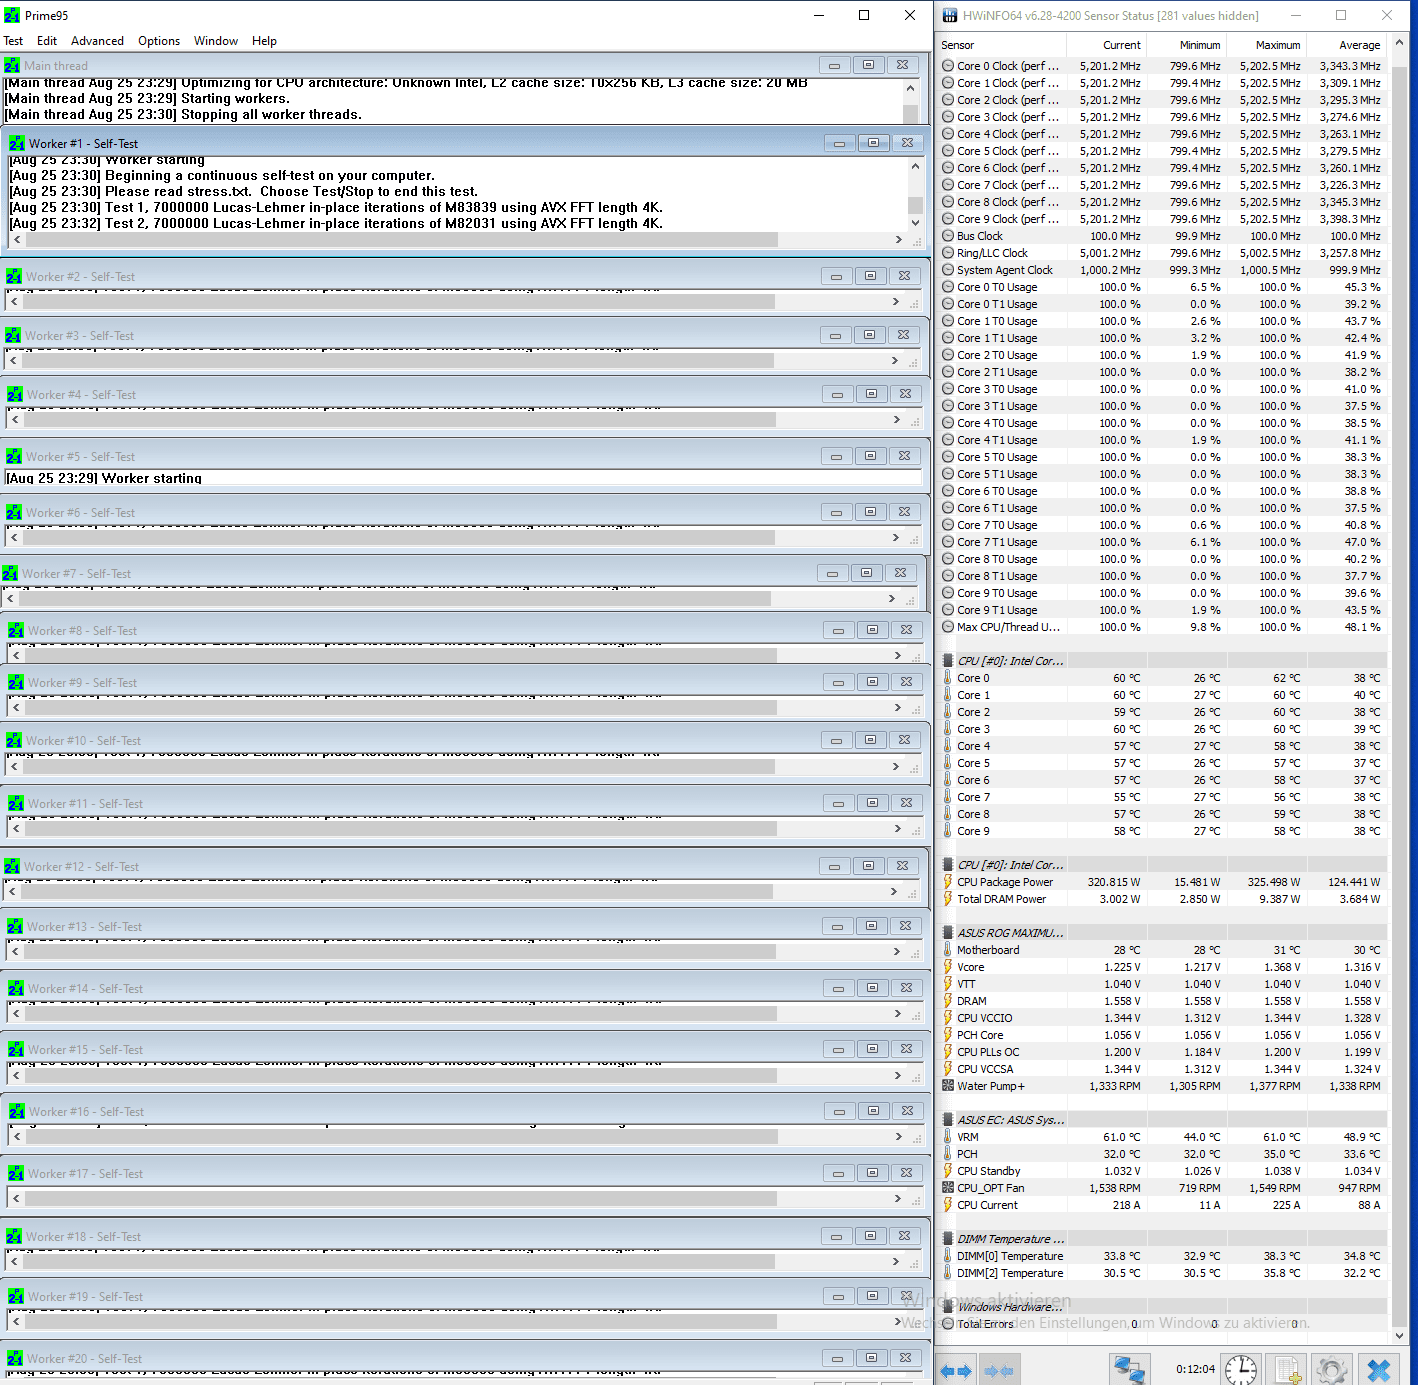Open the Options menu
Image resolution: width=1418 pixels, height=1385 pixels.
click(x=159, y=41)
